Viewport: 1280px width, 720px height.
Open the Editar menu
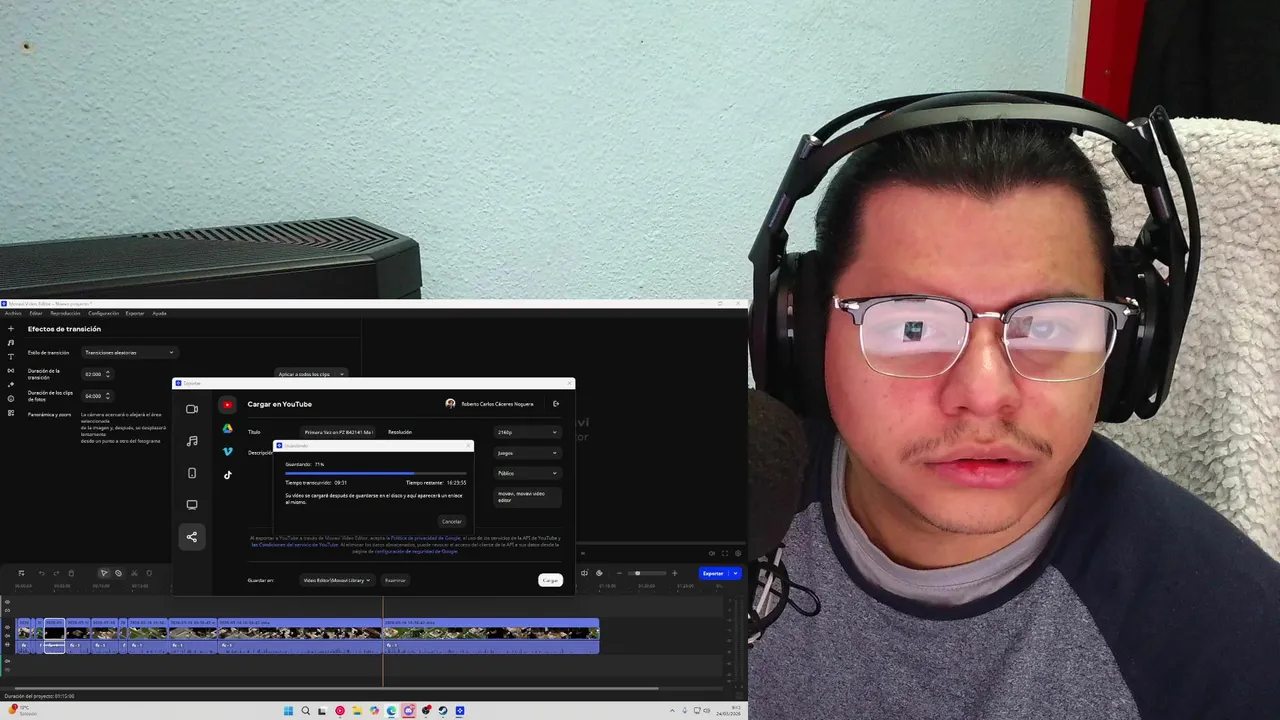pos(36,313)
